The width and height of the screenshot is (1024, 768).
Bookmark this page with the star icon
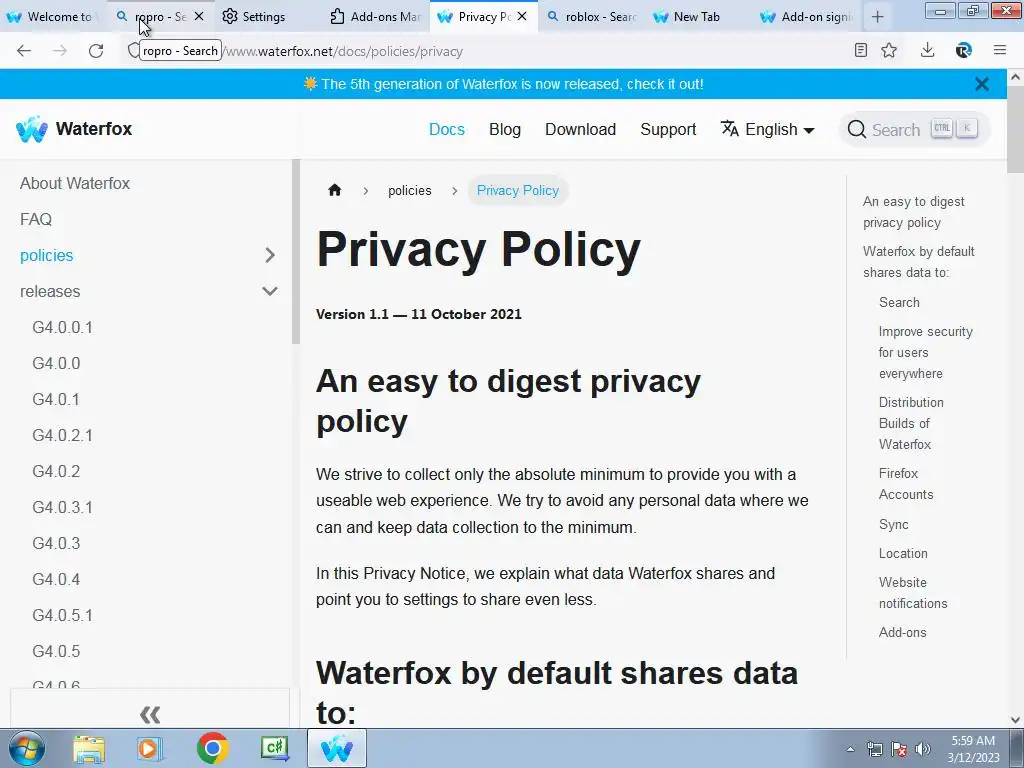889,50
